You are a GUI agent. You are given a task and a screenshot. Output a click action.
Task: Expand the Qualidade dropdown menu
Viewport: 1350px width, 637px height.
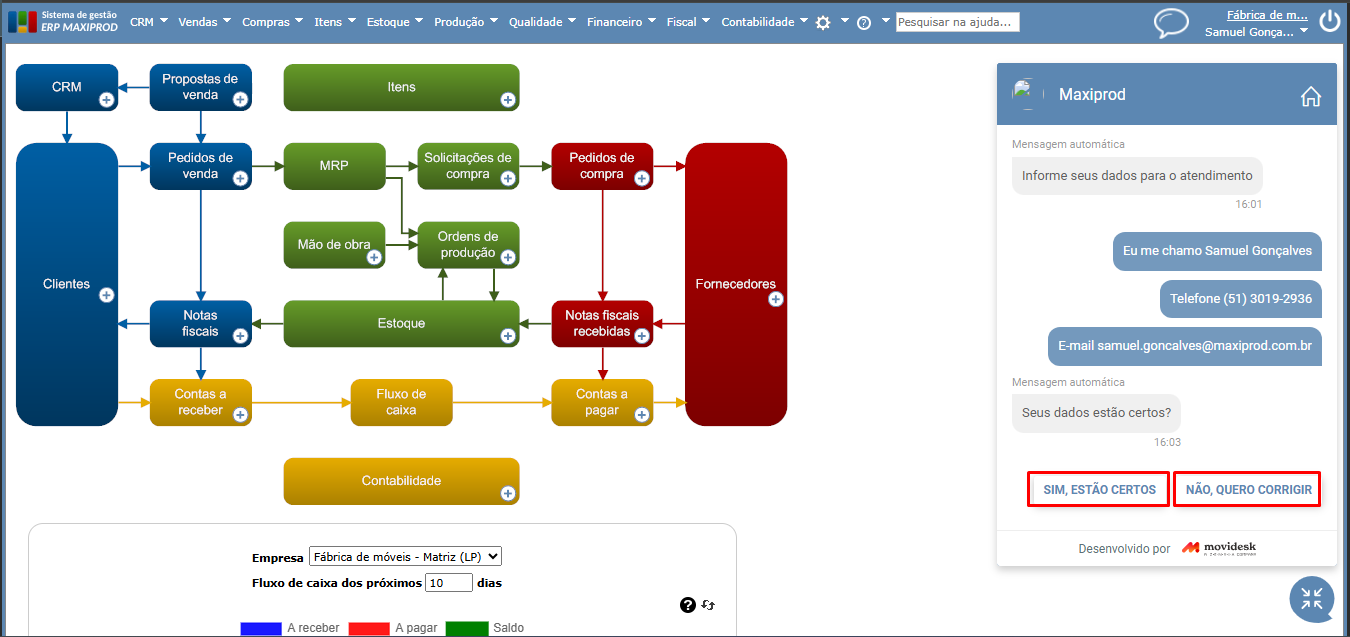pyautogui.click(x=543, y=22)
